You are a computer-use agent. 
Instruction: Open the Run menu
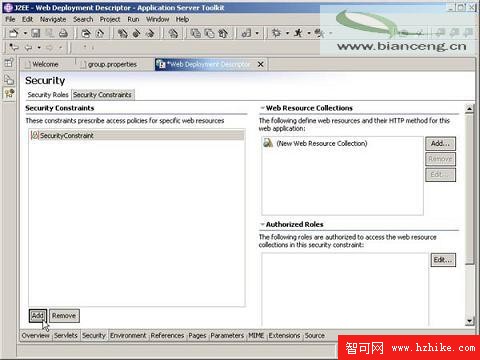pyautogui.click(x=133, y=19)
